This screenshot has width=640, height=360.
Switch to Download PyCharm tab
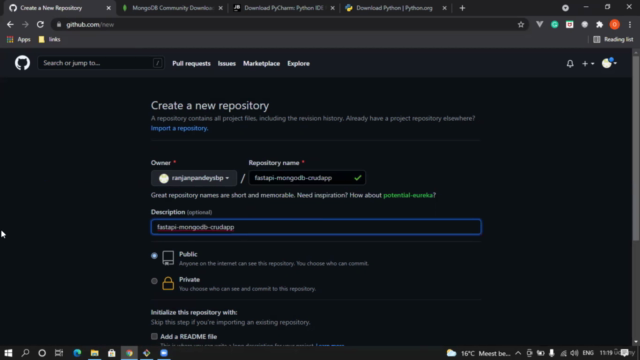coord(284,8)
